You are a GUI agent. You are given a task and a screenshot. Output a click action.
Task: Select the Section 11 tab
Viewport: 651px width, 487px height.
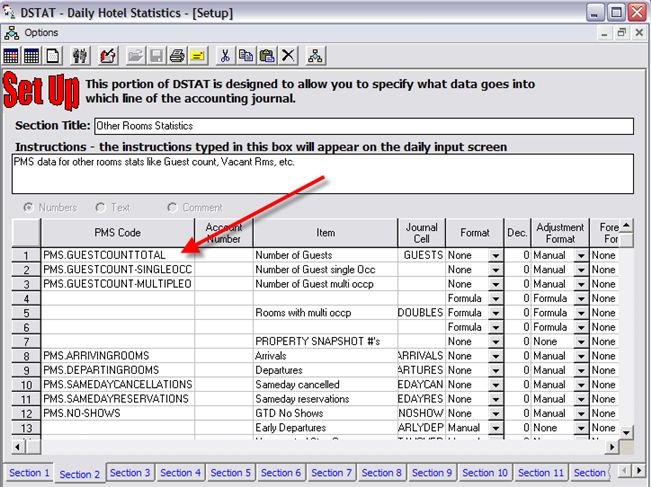pyautogui.click(x=541, y=472)
